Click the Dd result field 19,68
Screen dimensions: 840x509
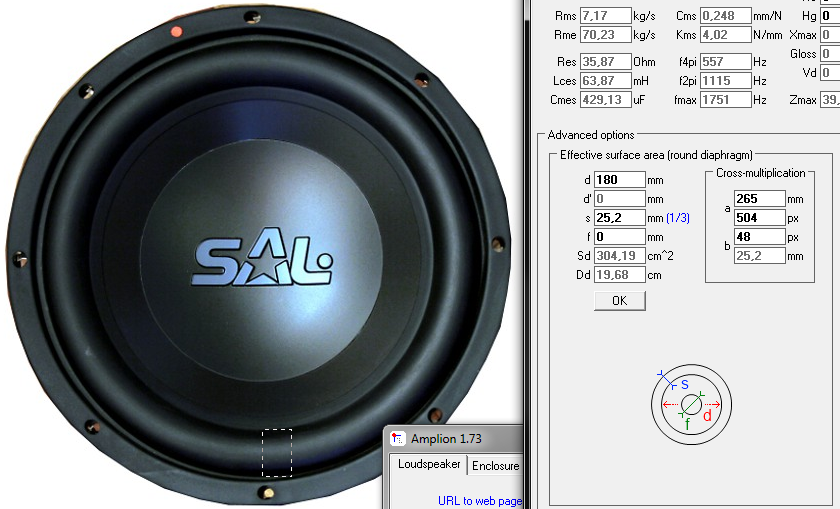click(620, 275)
